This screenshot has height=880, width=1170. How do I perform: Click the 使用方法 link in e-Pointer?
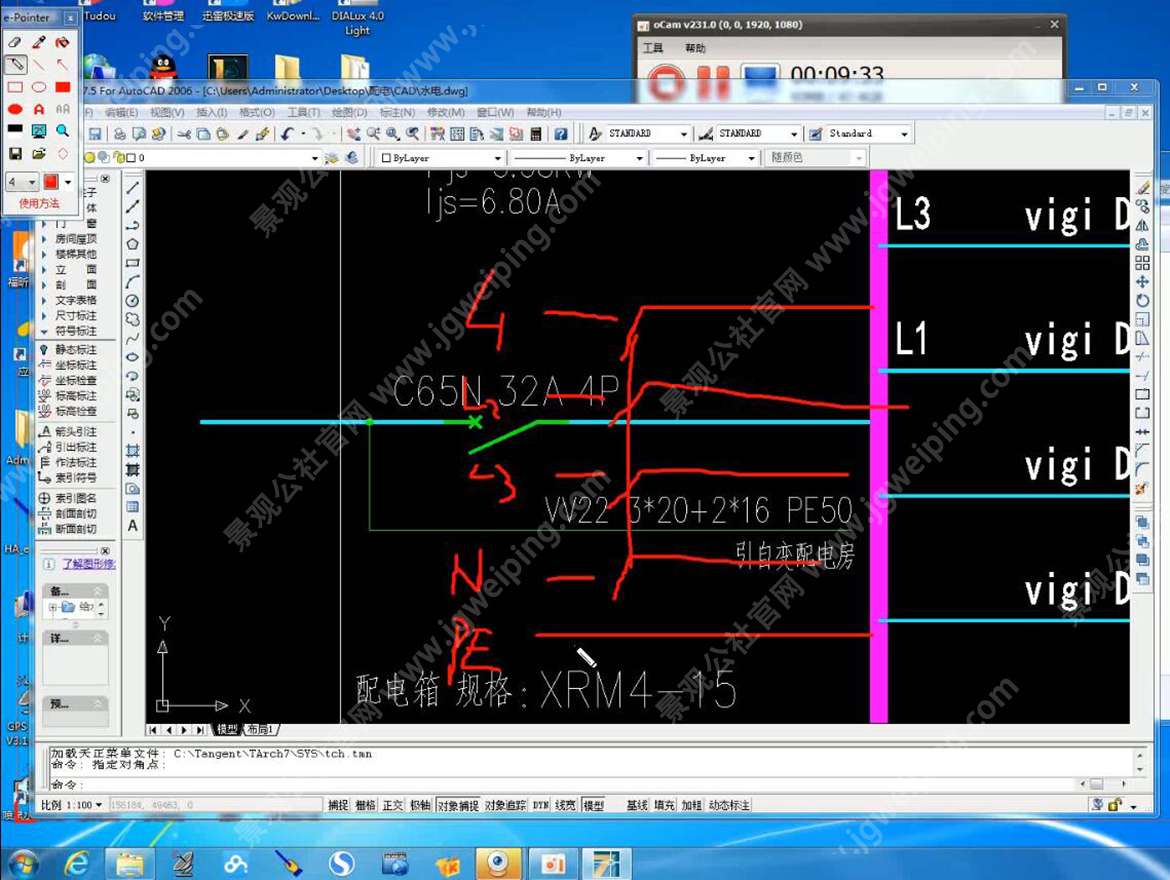tap(39, 203)
